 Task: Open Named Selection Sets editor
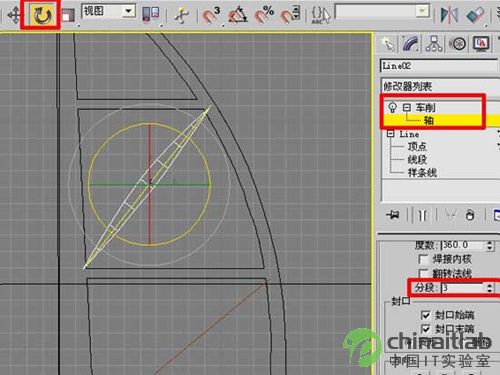pyautogui.click(x=321, y=15)
